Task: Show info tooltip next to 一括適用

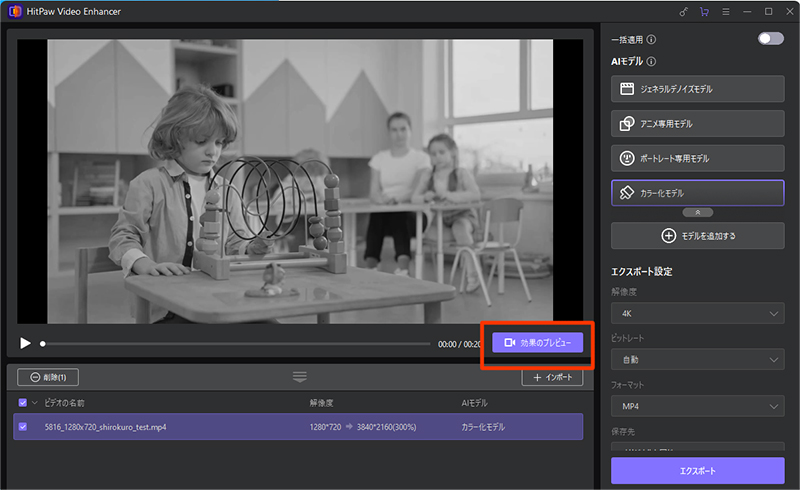Action: pyautogui.click(x=651, y=40)
